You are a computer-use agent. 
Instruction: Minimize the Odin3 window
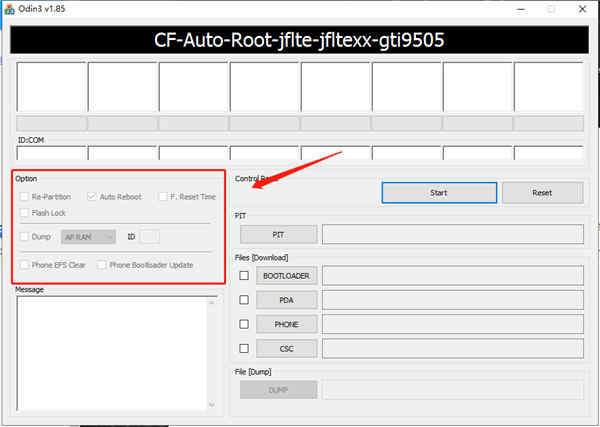tap(521, 9)
